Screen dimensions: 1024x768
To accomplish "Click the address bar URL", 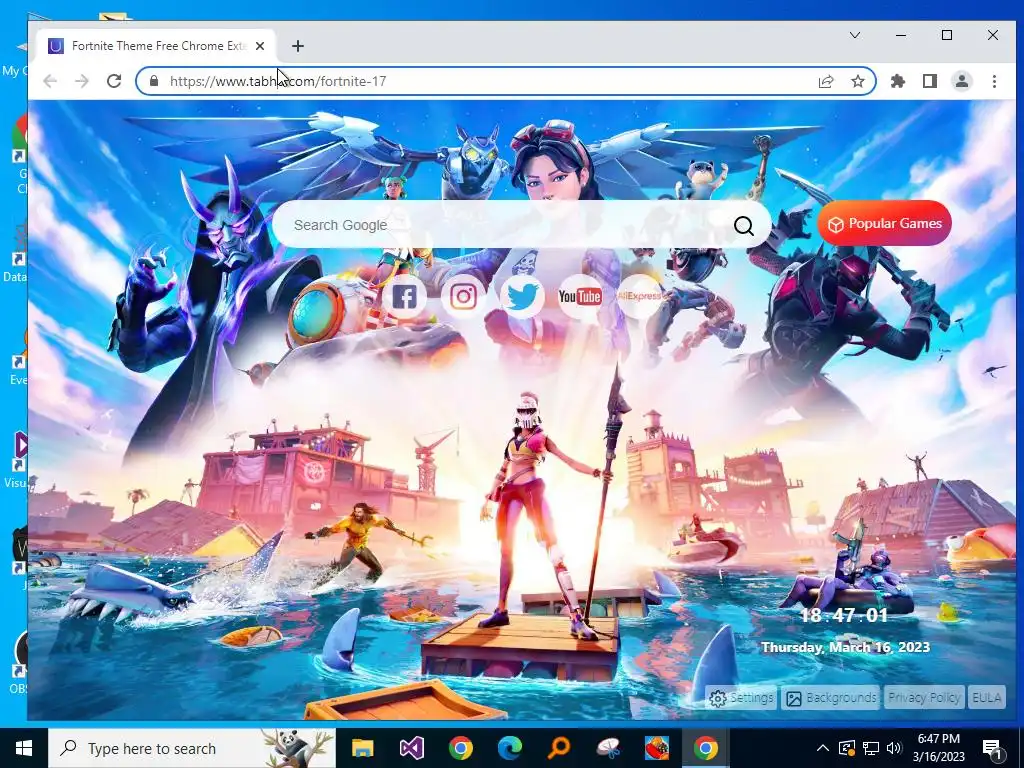I will [278, 81].
